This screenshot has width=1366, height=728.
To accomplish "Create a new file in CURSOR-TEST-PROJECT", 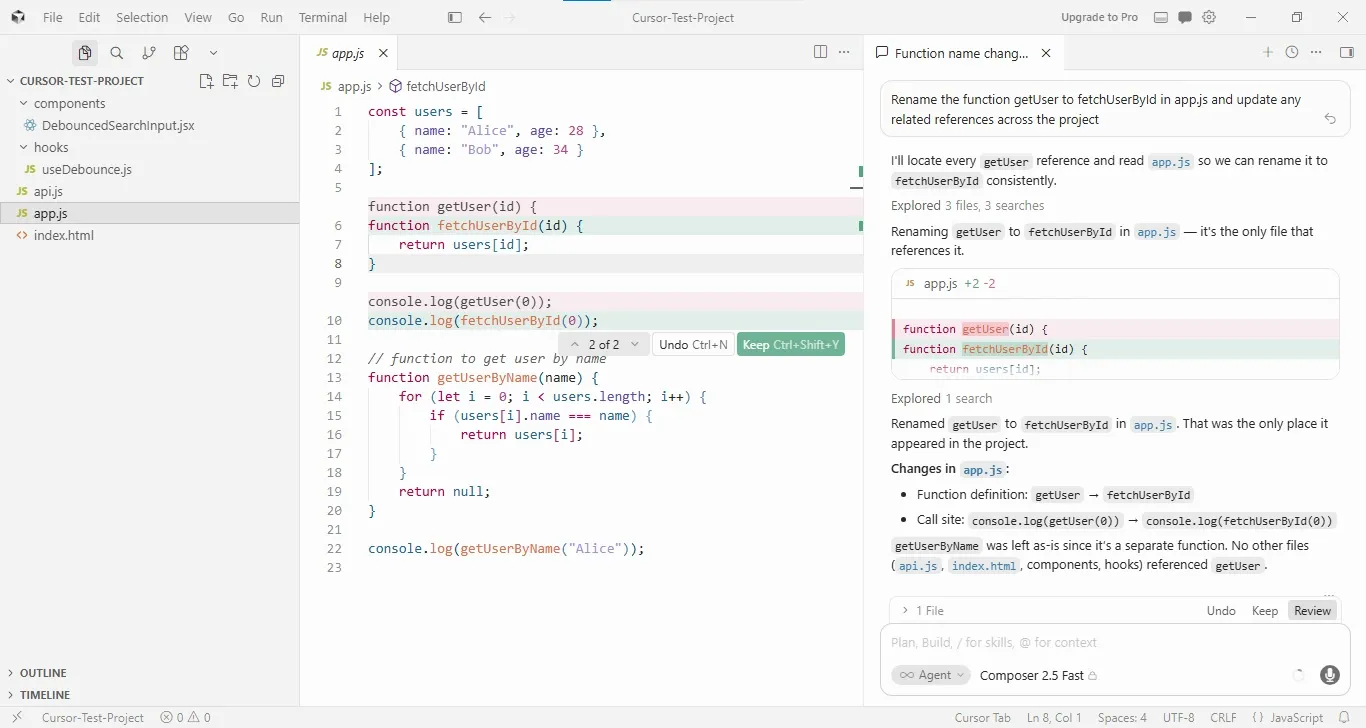I will (x=206, y=81).
